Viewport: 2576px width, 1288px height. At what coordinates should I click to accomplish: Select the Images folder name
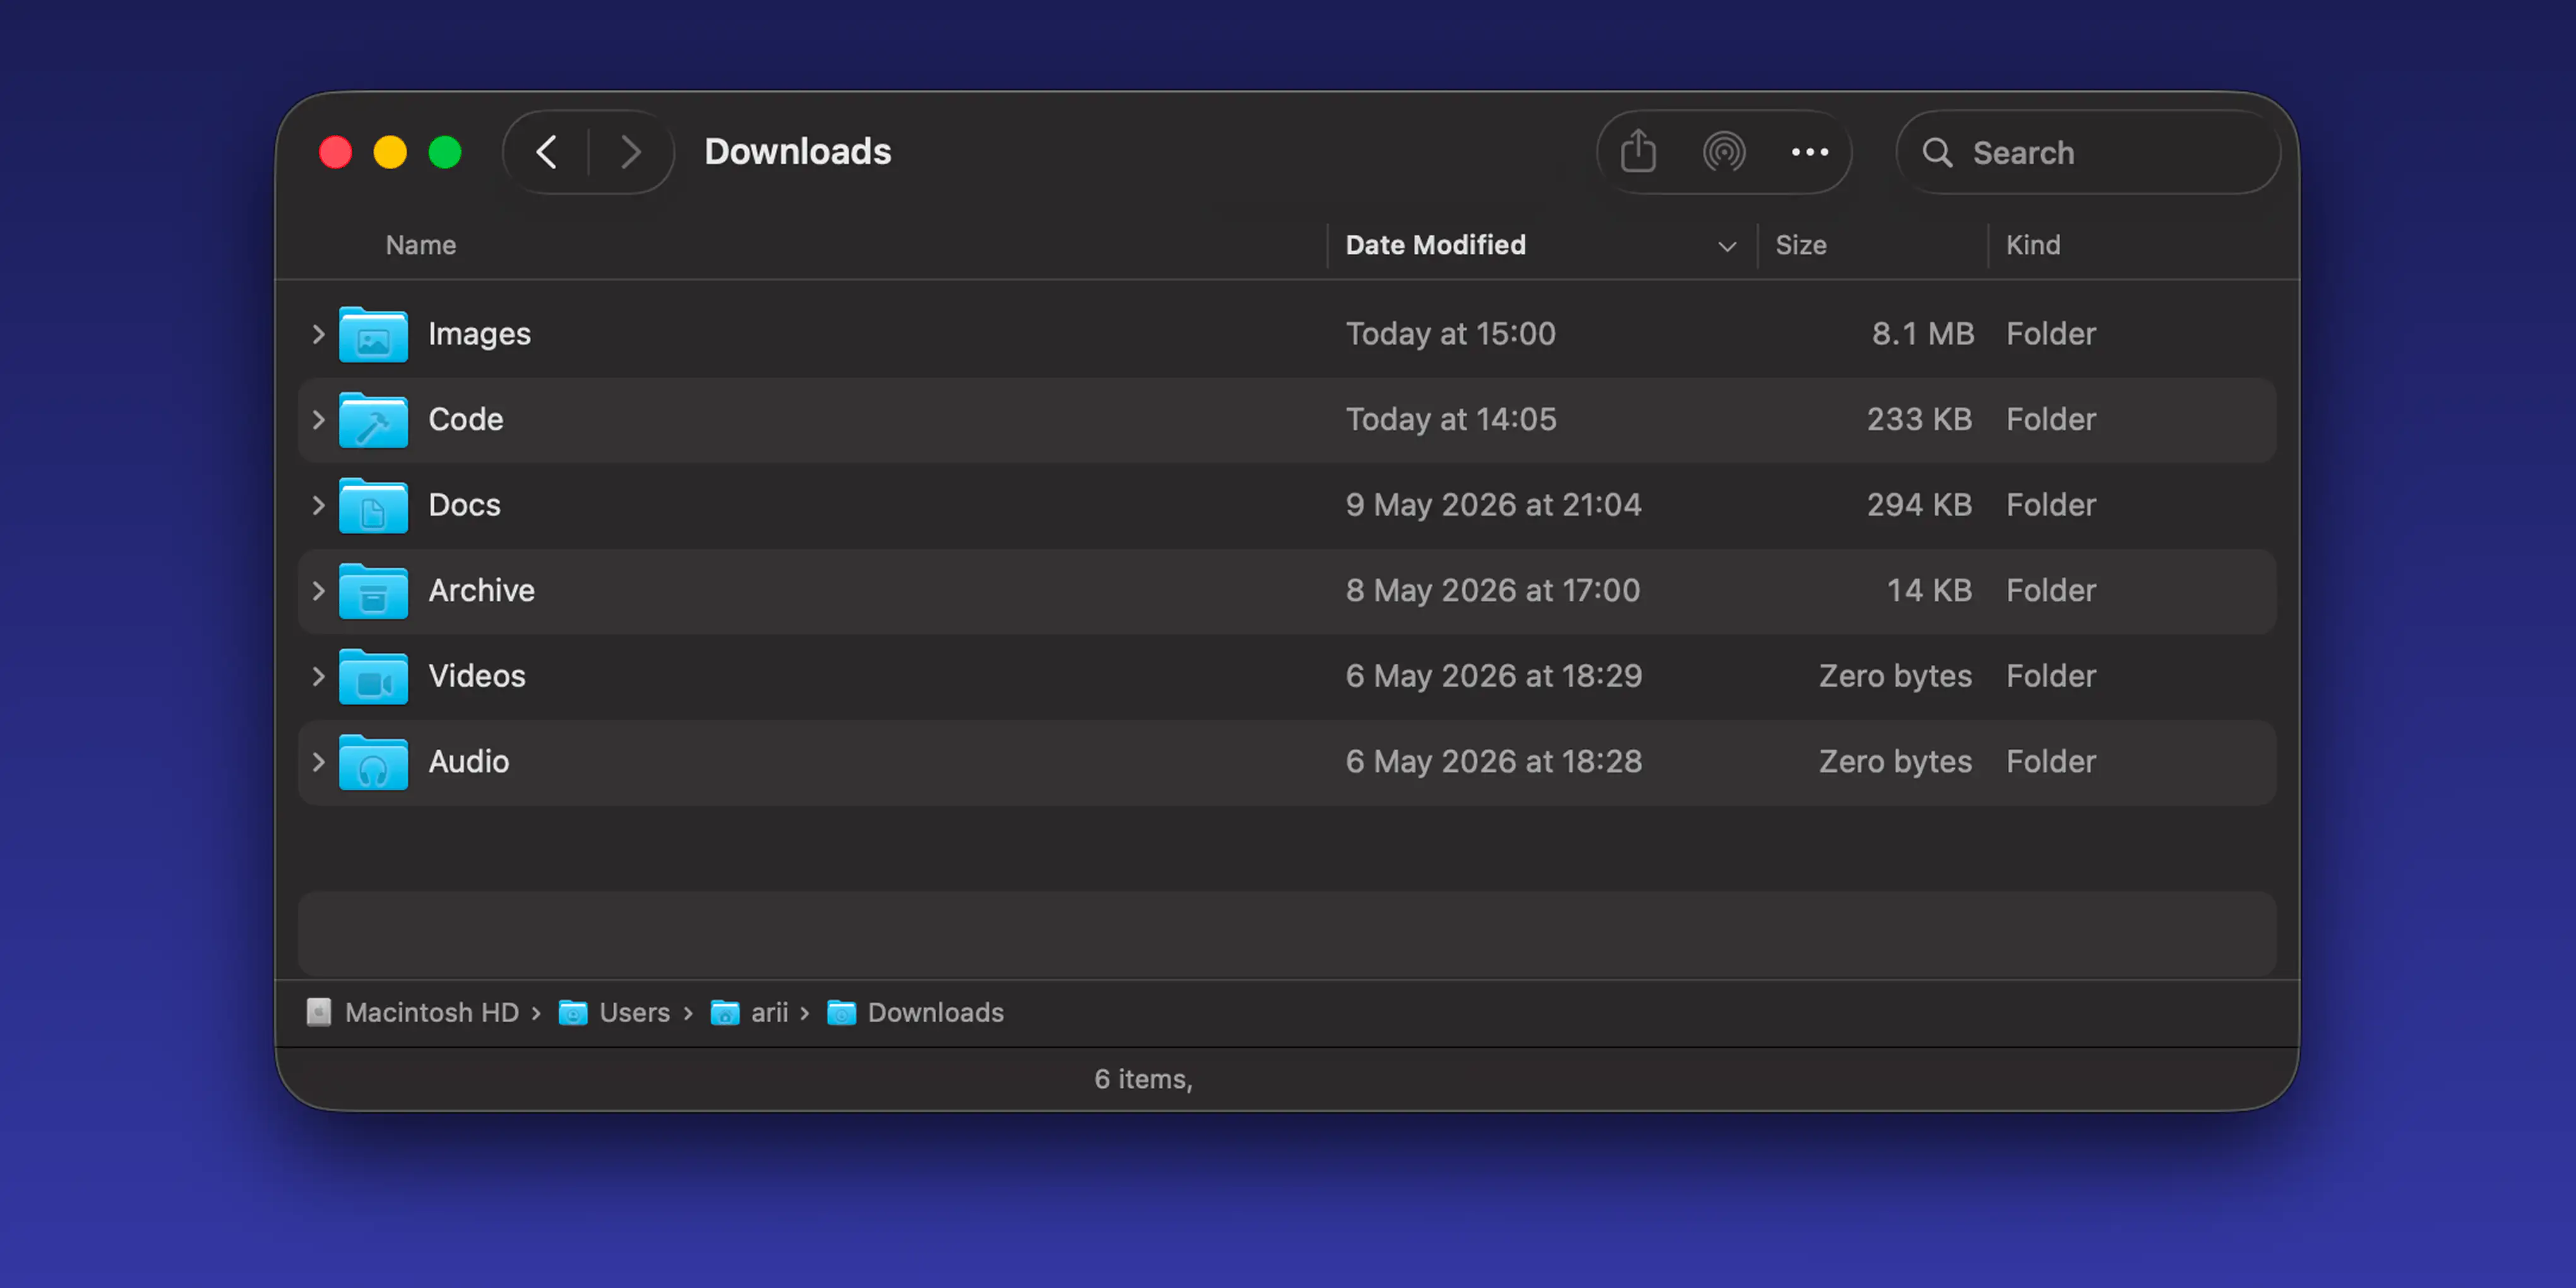click(x=479, y=334)
